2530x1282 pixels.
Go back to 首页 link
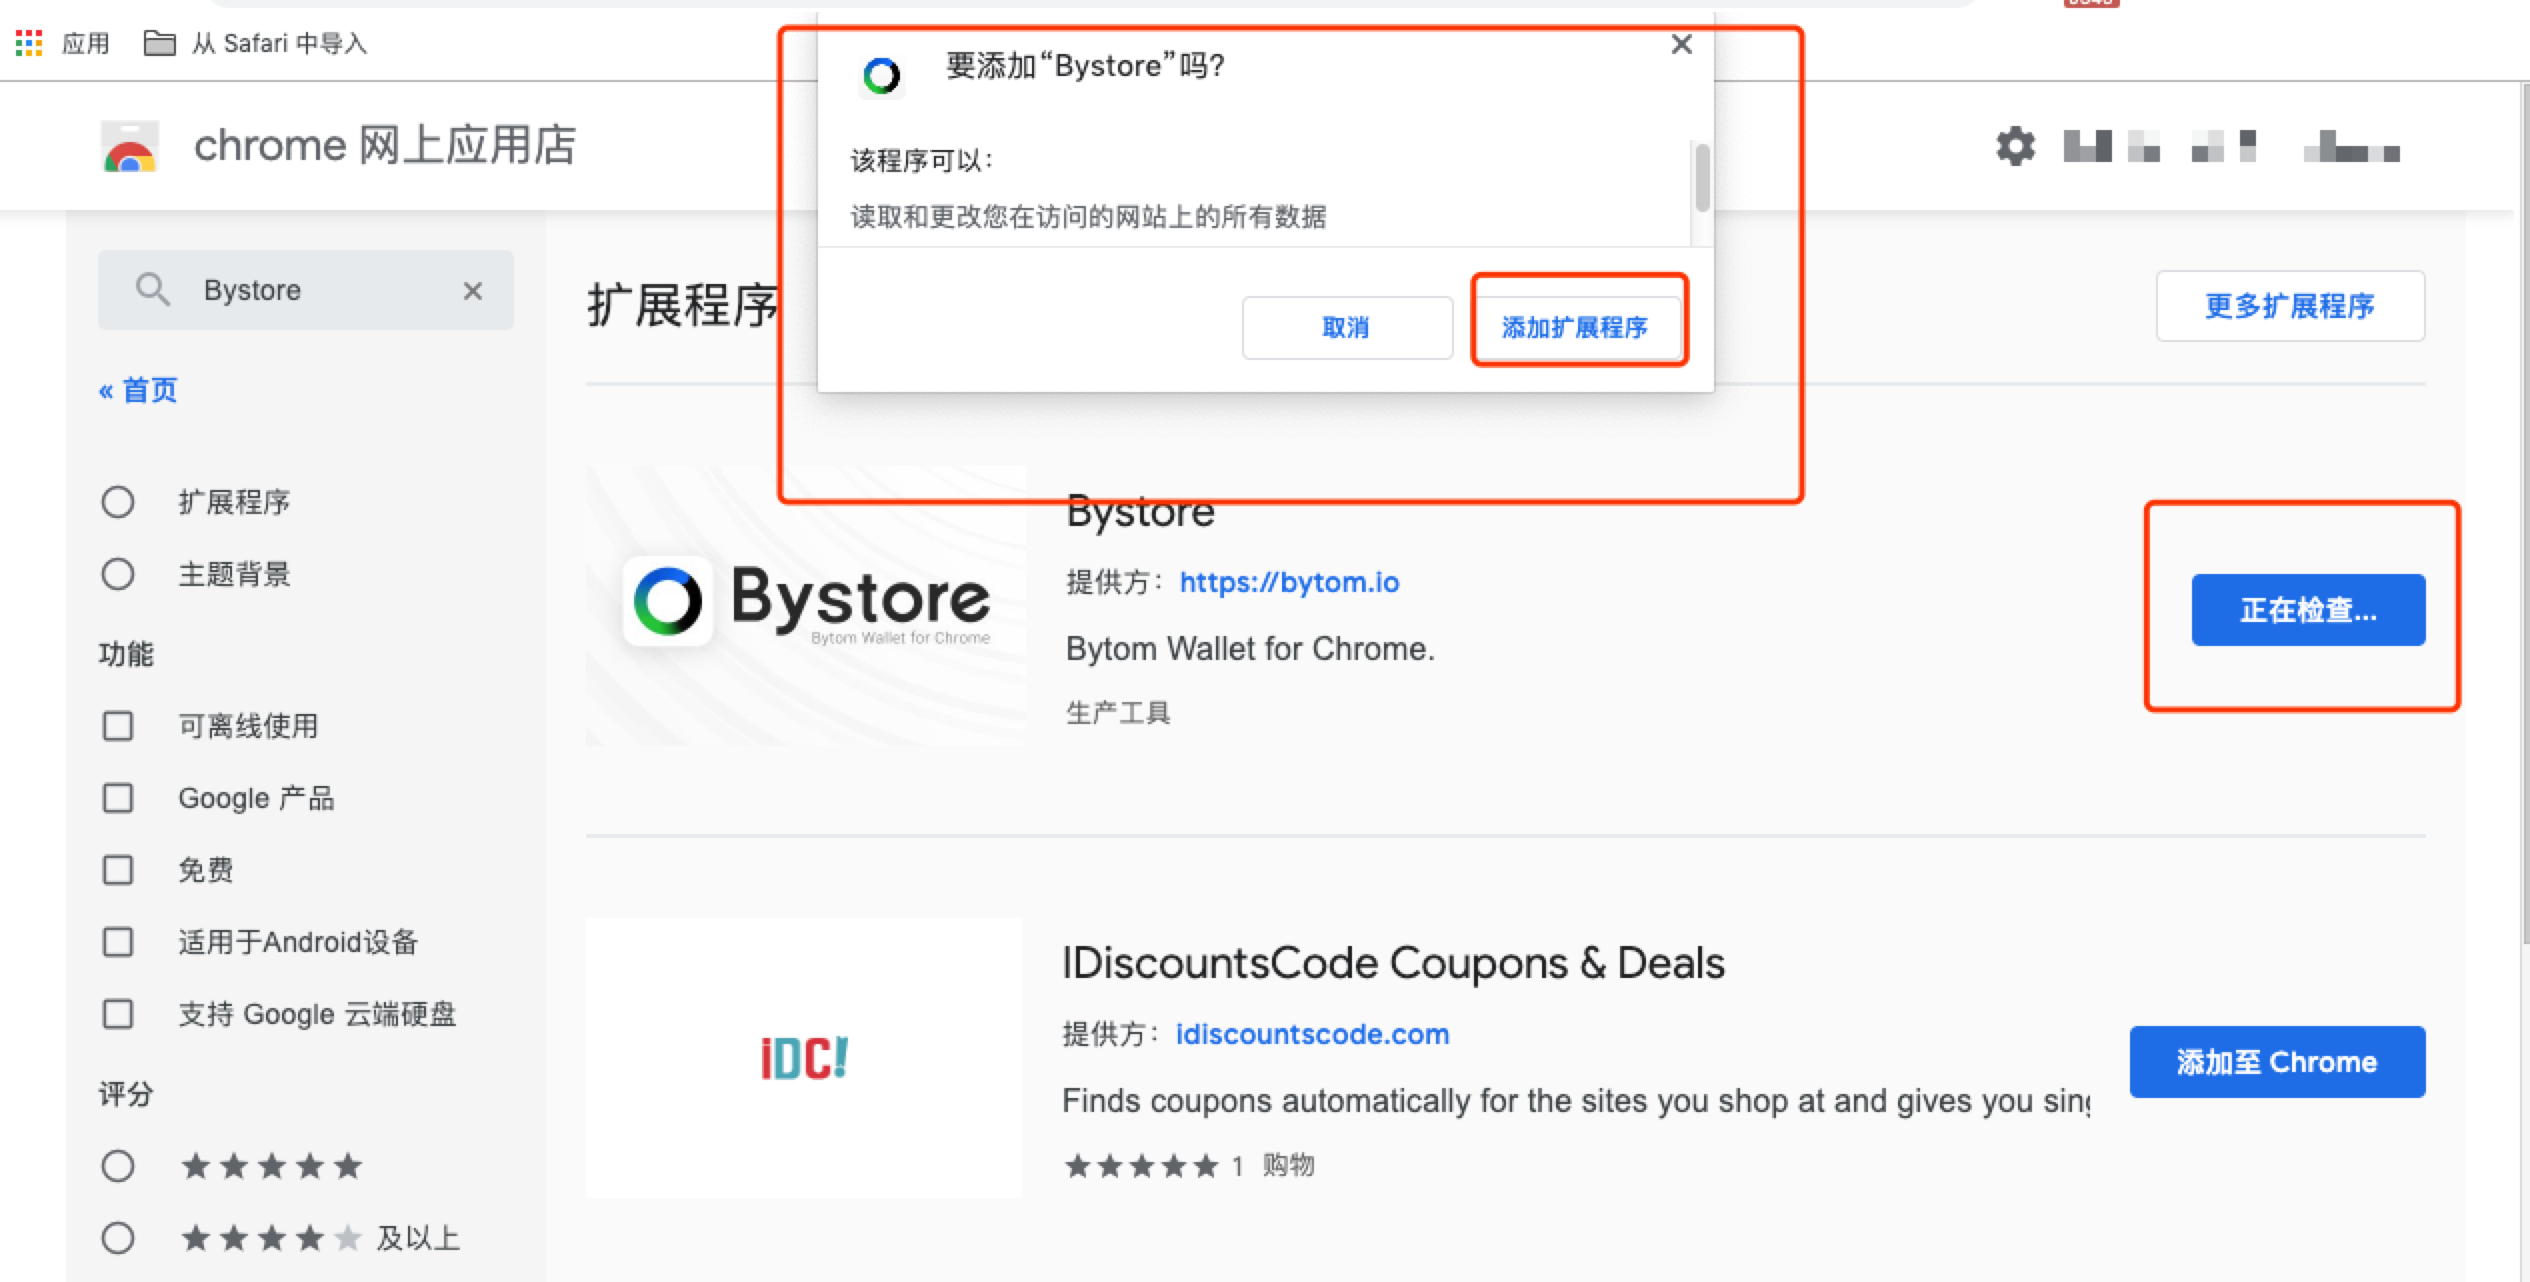[138, 390]
